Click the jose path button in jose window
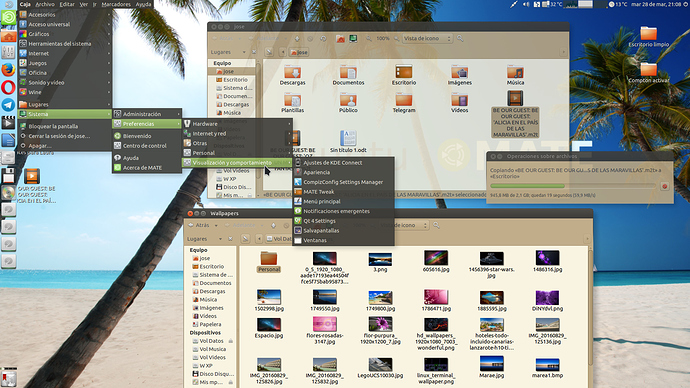Viewport: 690px width, 388px height. (299, 52)
